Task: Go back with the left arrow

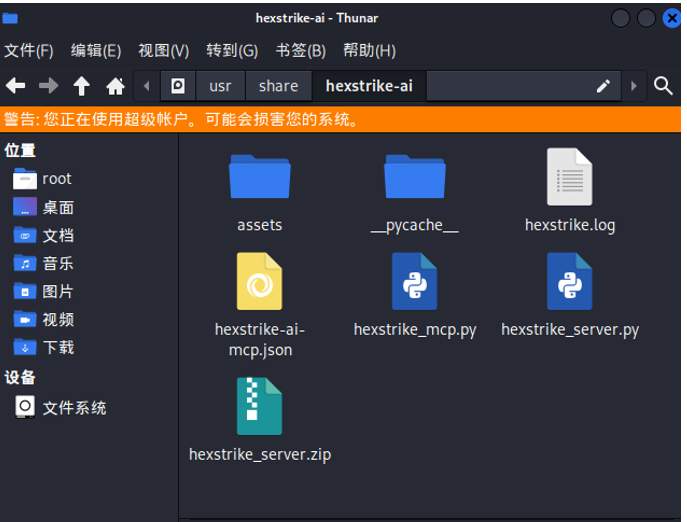Action: pyautogui.click(x=15, y=85)
